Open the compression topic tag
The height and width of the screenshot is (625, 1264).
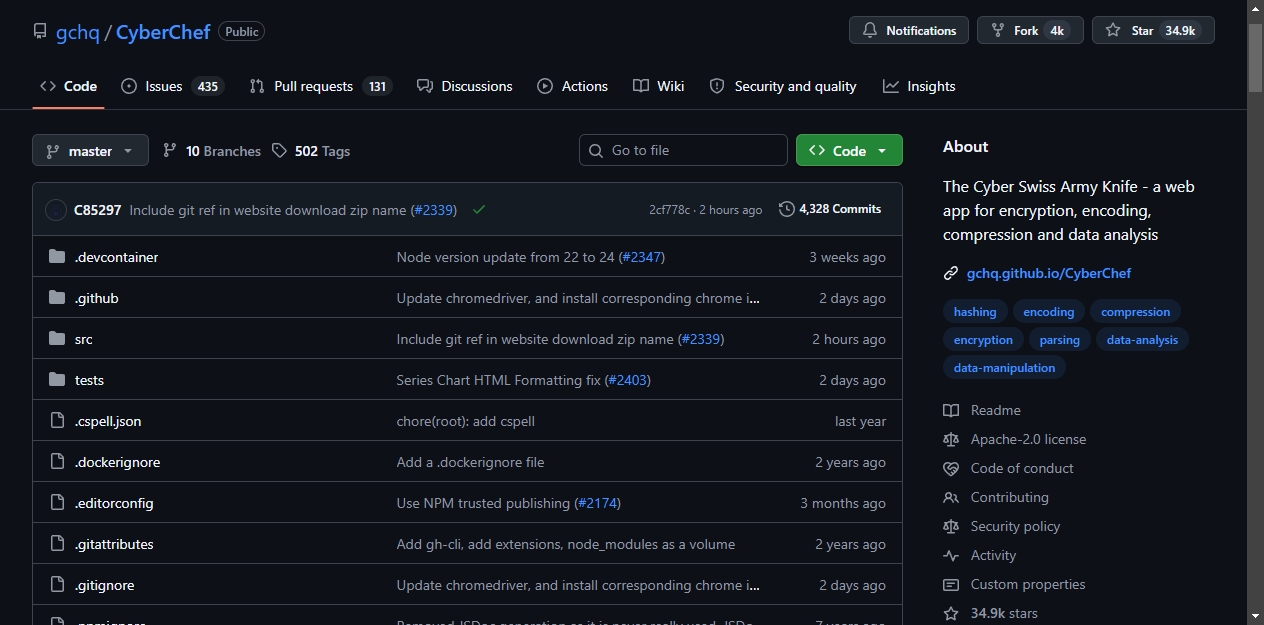point(1135,312)
